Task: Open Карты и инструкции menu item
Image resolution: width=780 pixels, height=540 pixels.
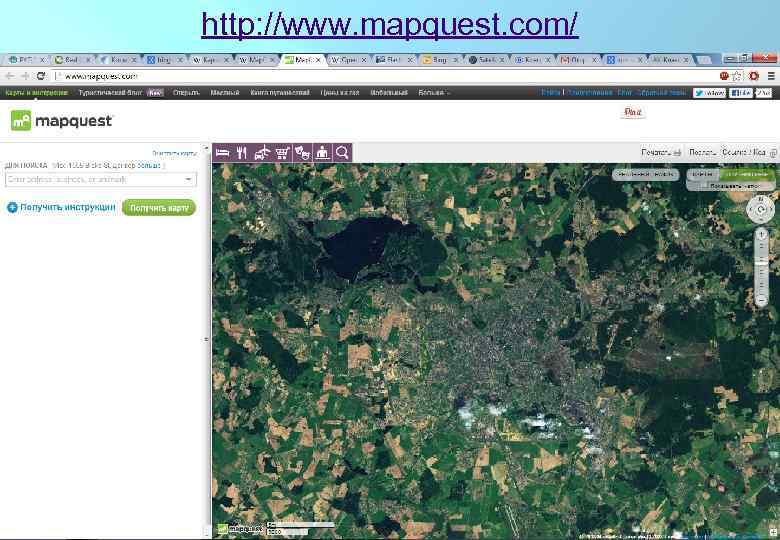Action: coord(36,93)
